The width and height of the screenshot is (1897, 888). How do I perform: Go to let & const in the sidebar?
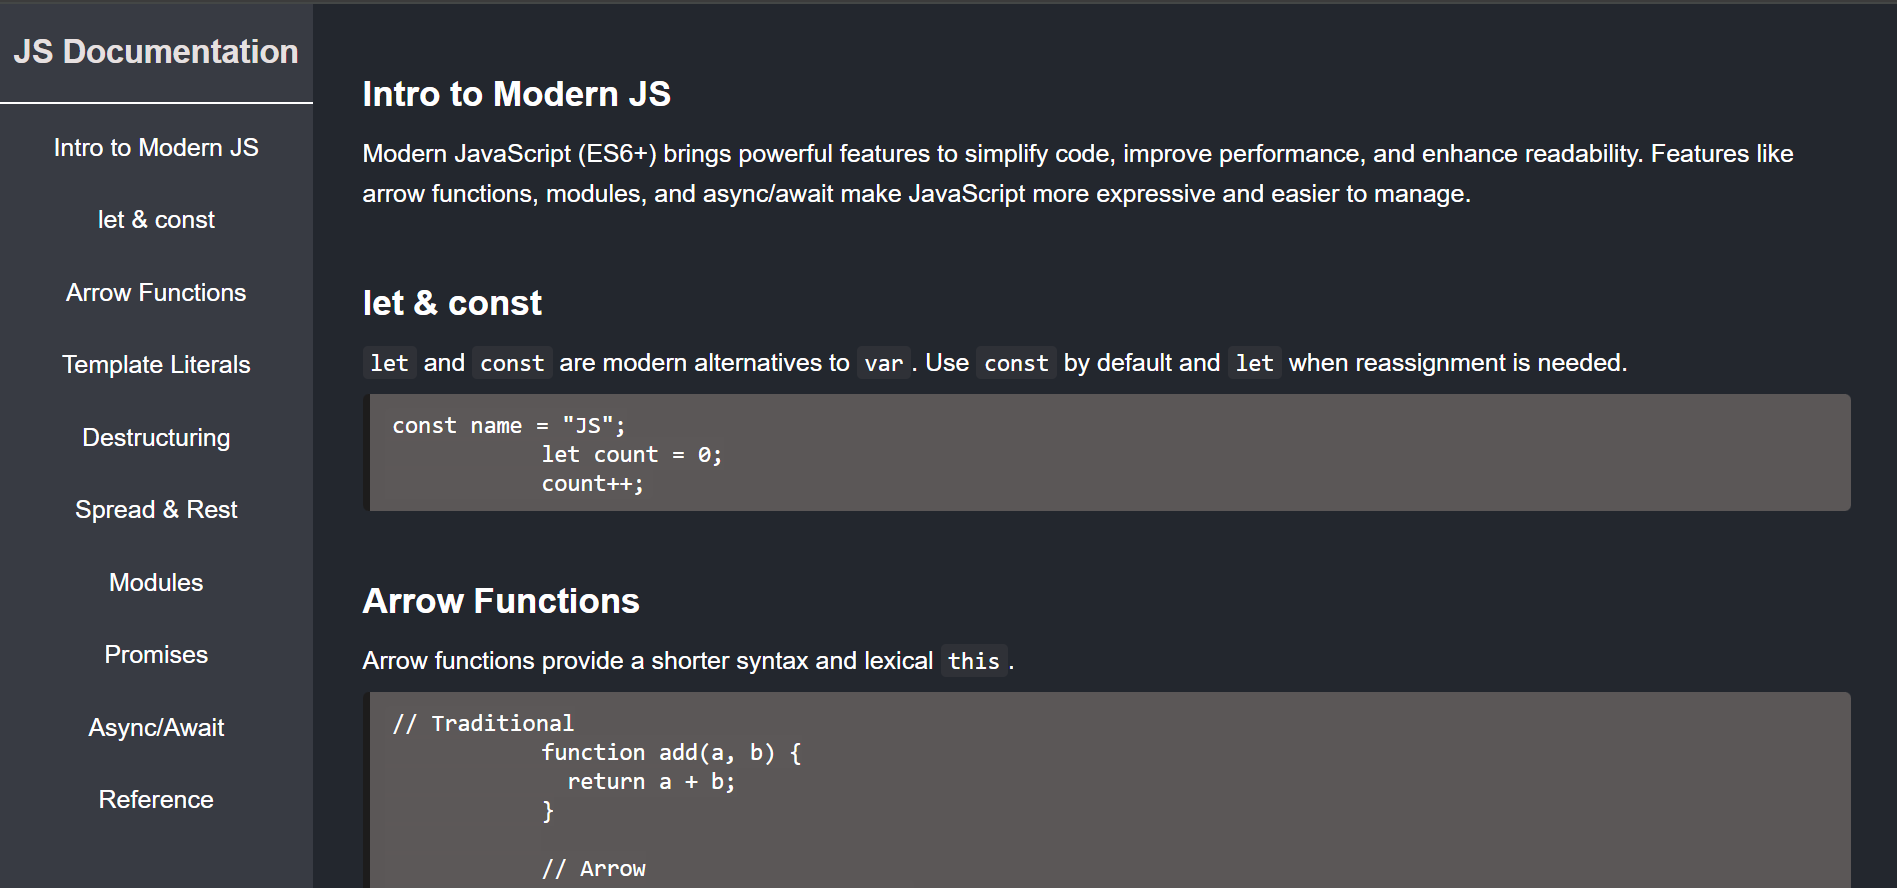pyautogui.click(x=156, y=220)
